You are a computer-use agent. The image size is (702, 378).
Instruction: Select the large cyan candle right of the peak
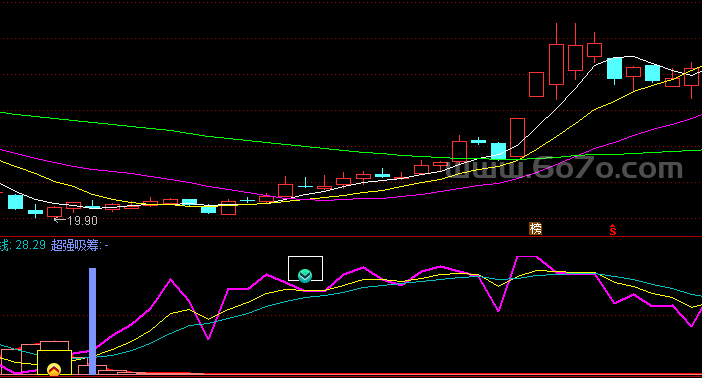(614, 69)
